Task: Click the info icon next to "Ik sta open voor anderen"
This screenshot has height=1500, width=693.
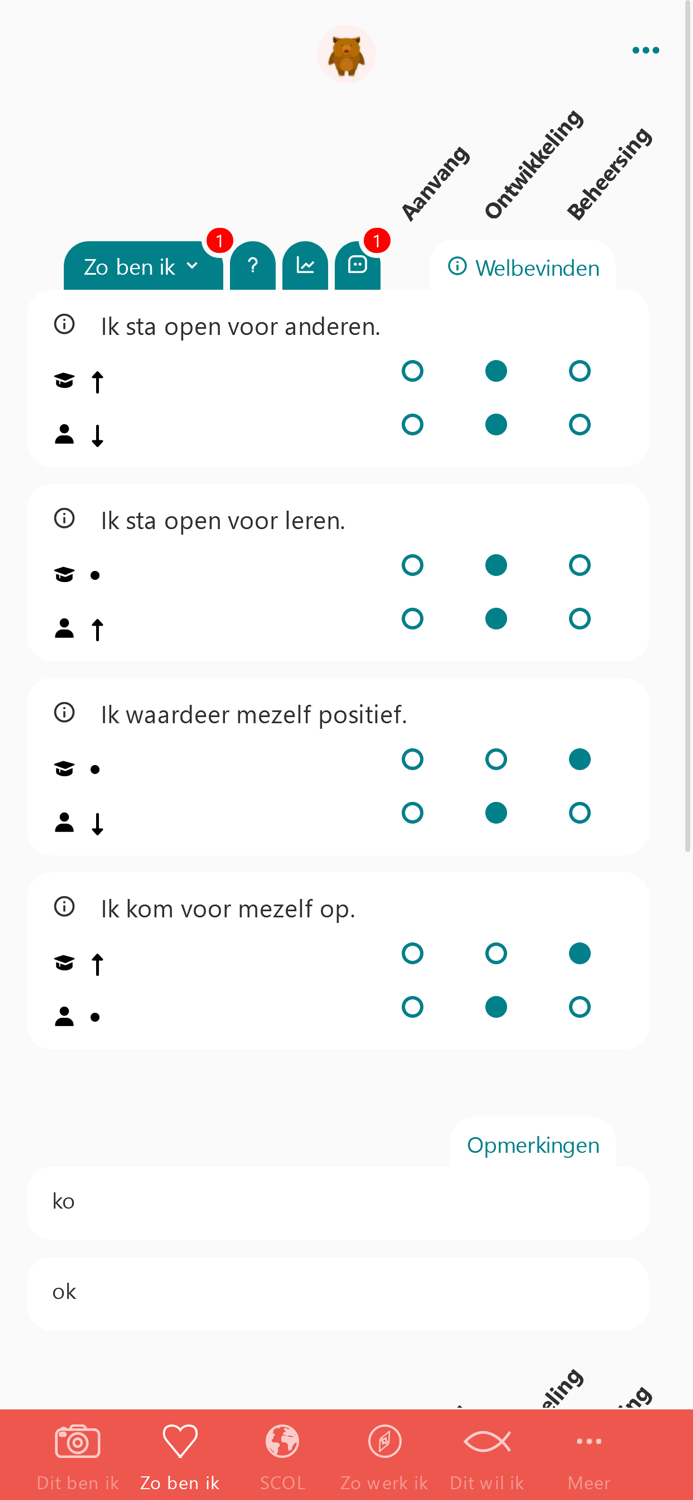Action: [64, 323]
